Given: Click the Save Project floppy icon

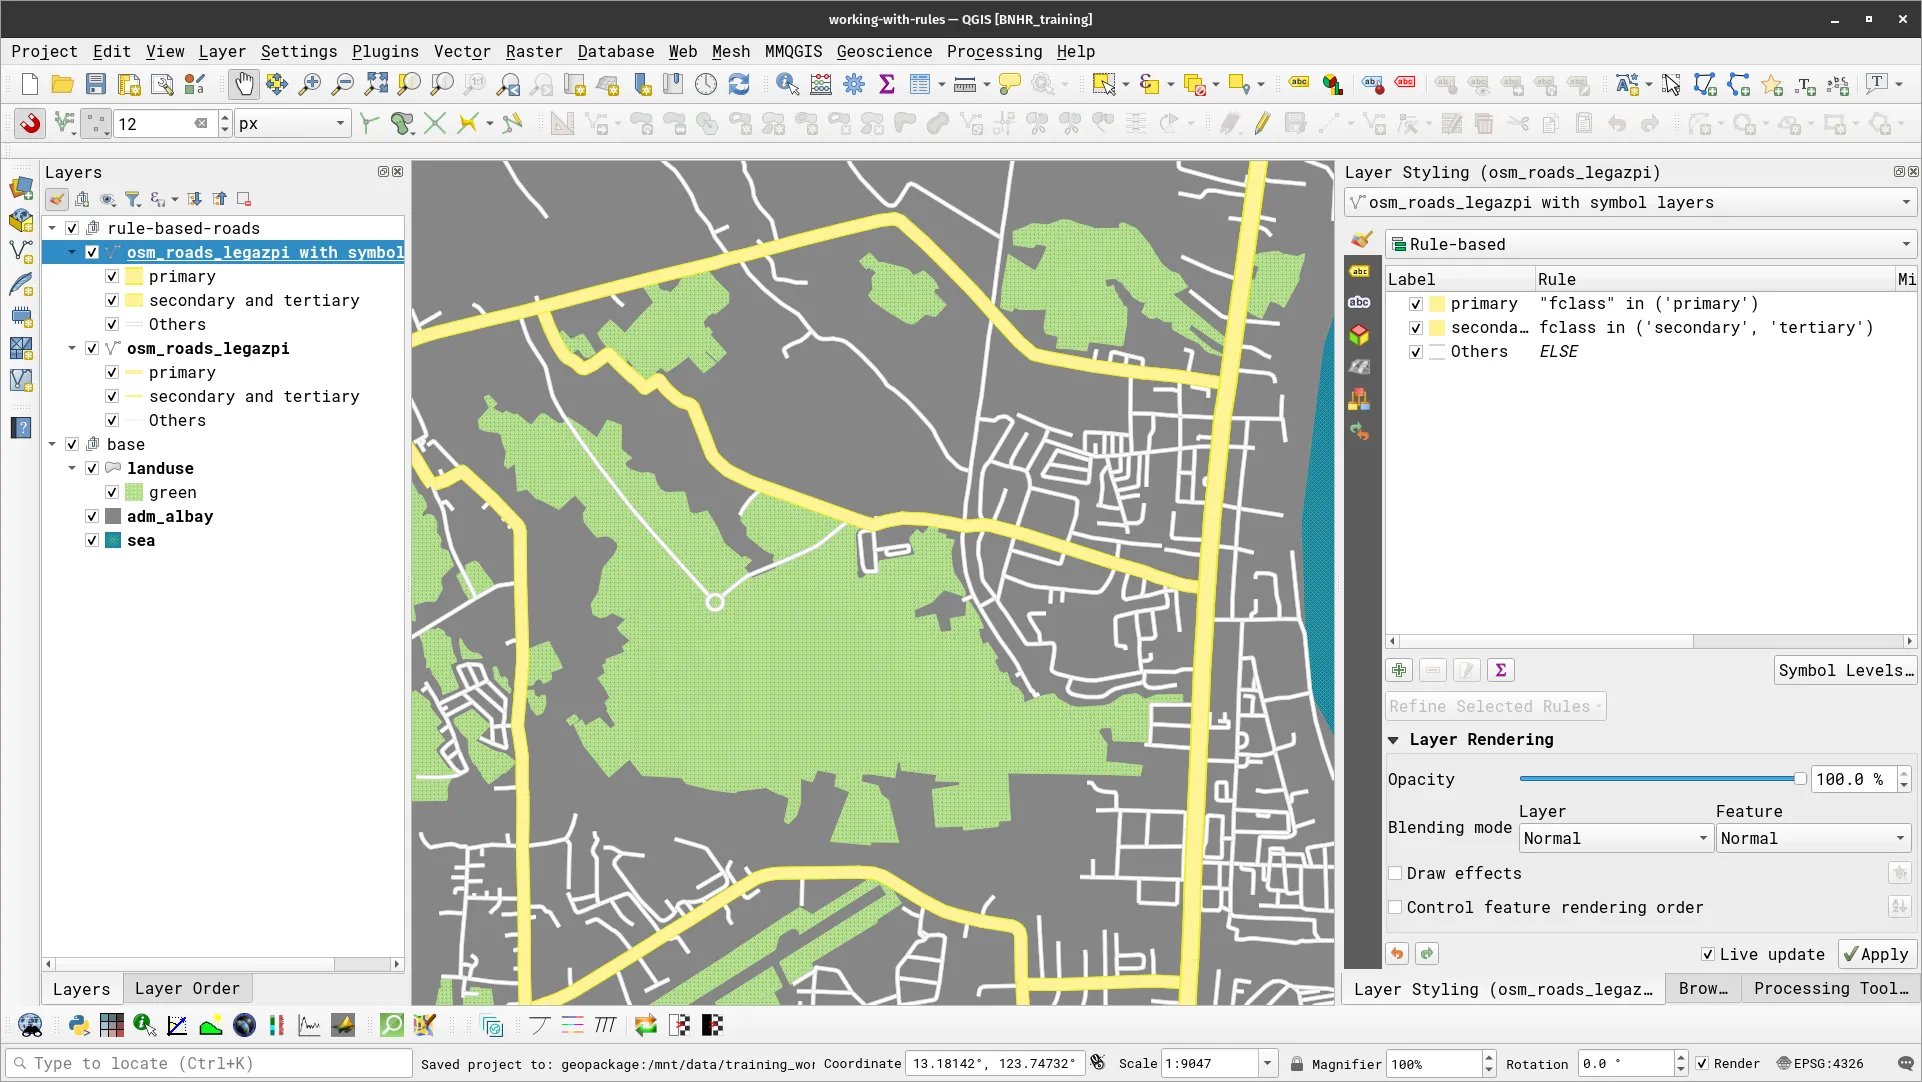Looking at the screenshot, I should 96,85.
